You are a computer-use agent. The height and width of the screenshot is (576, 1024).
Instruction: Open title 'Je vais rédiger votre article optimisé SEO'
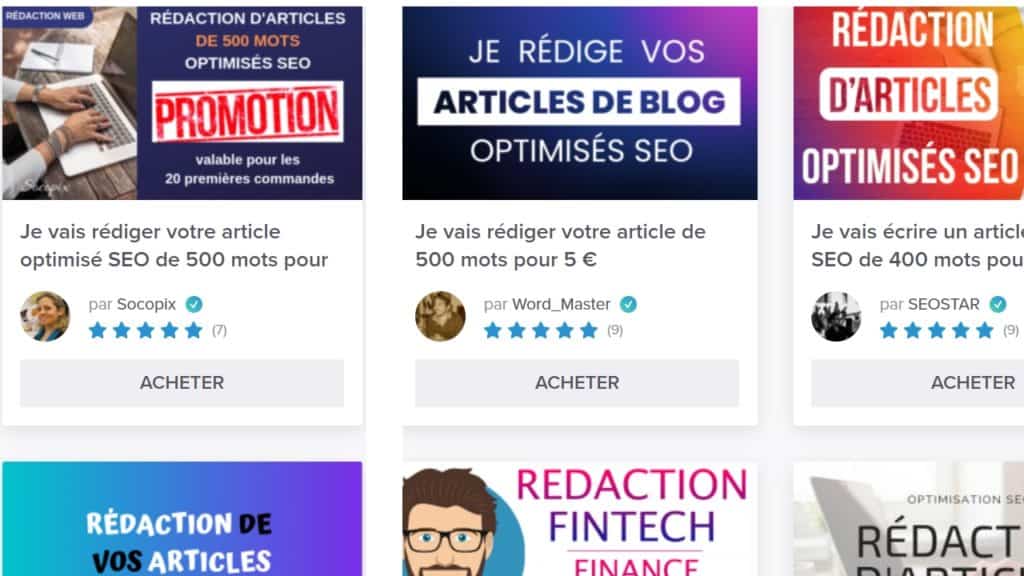click(174, 246)
